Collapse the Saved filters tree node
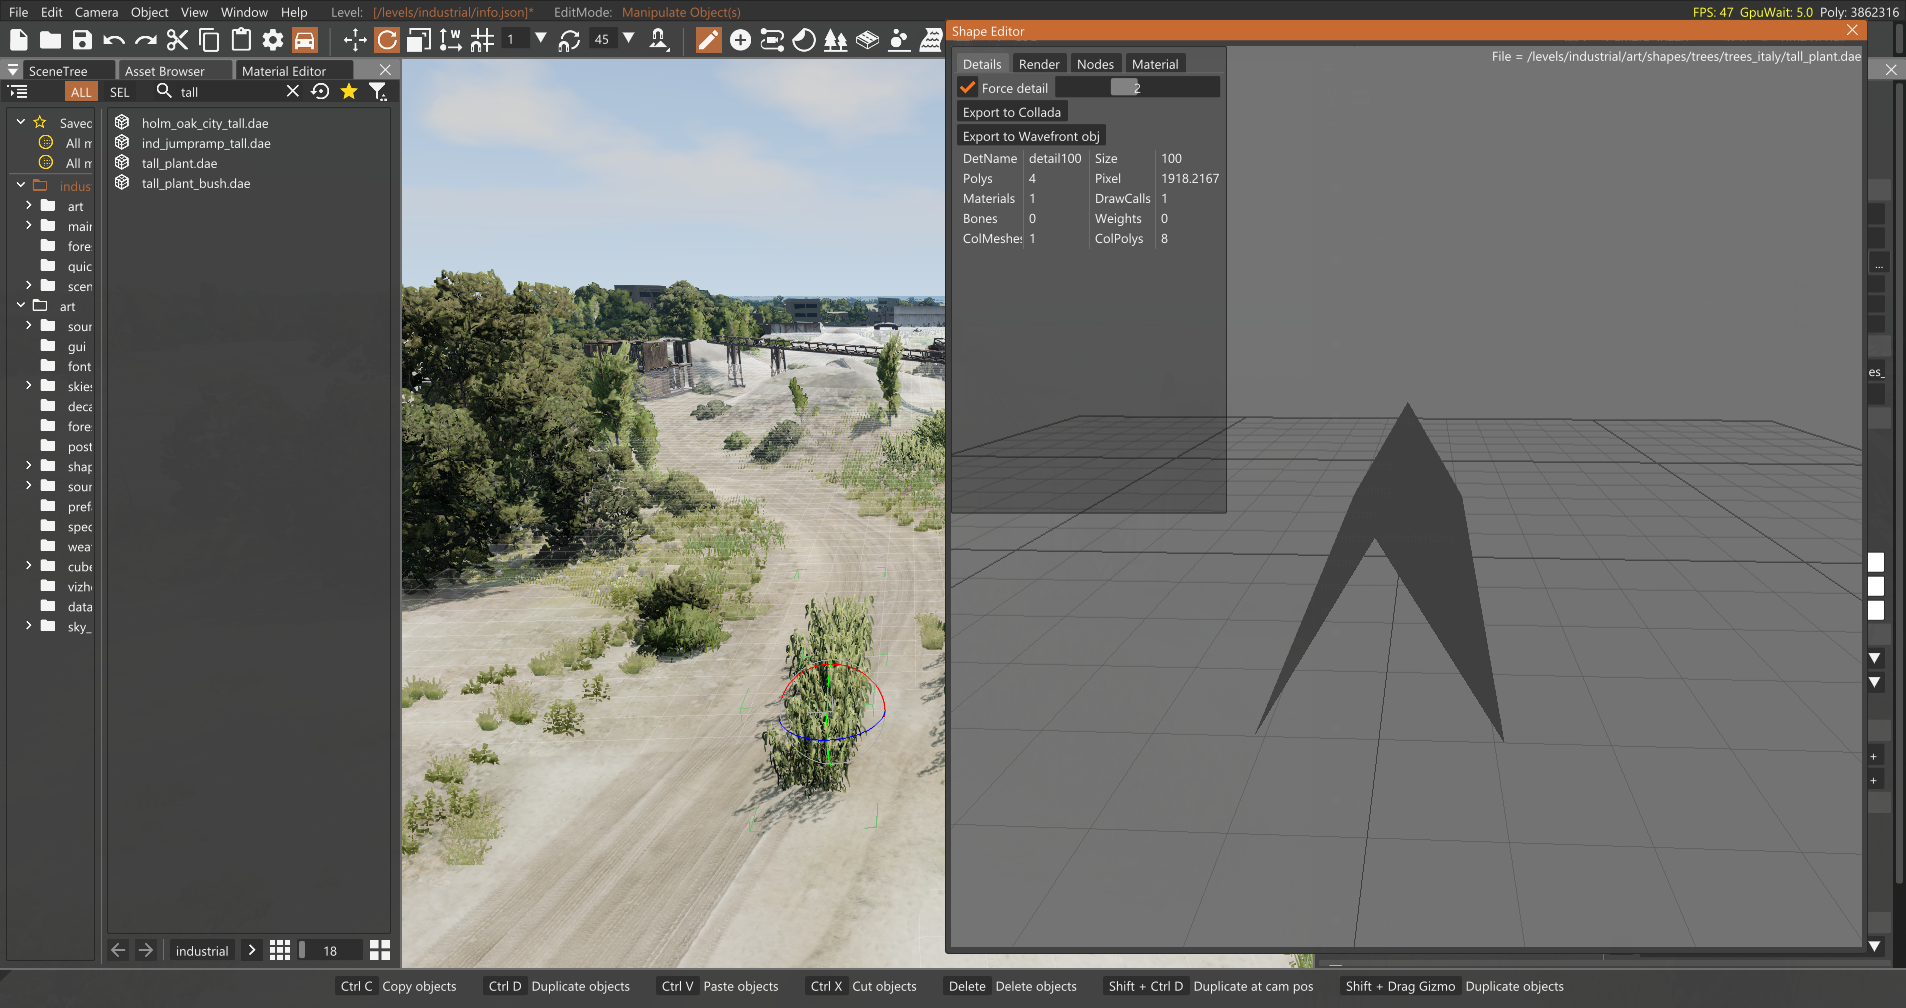Screen dimensions: 1906x1008 21,122
